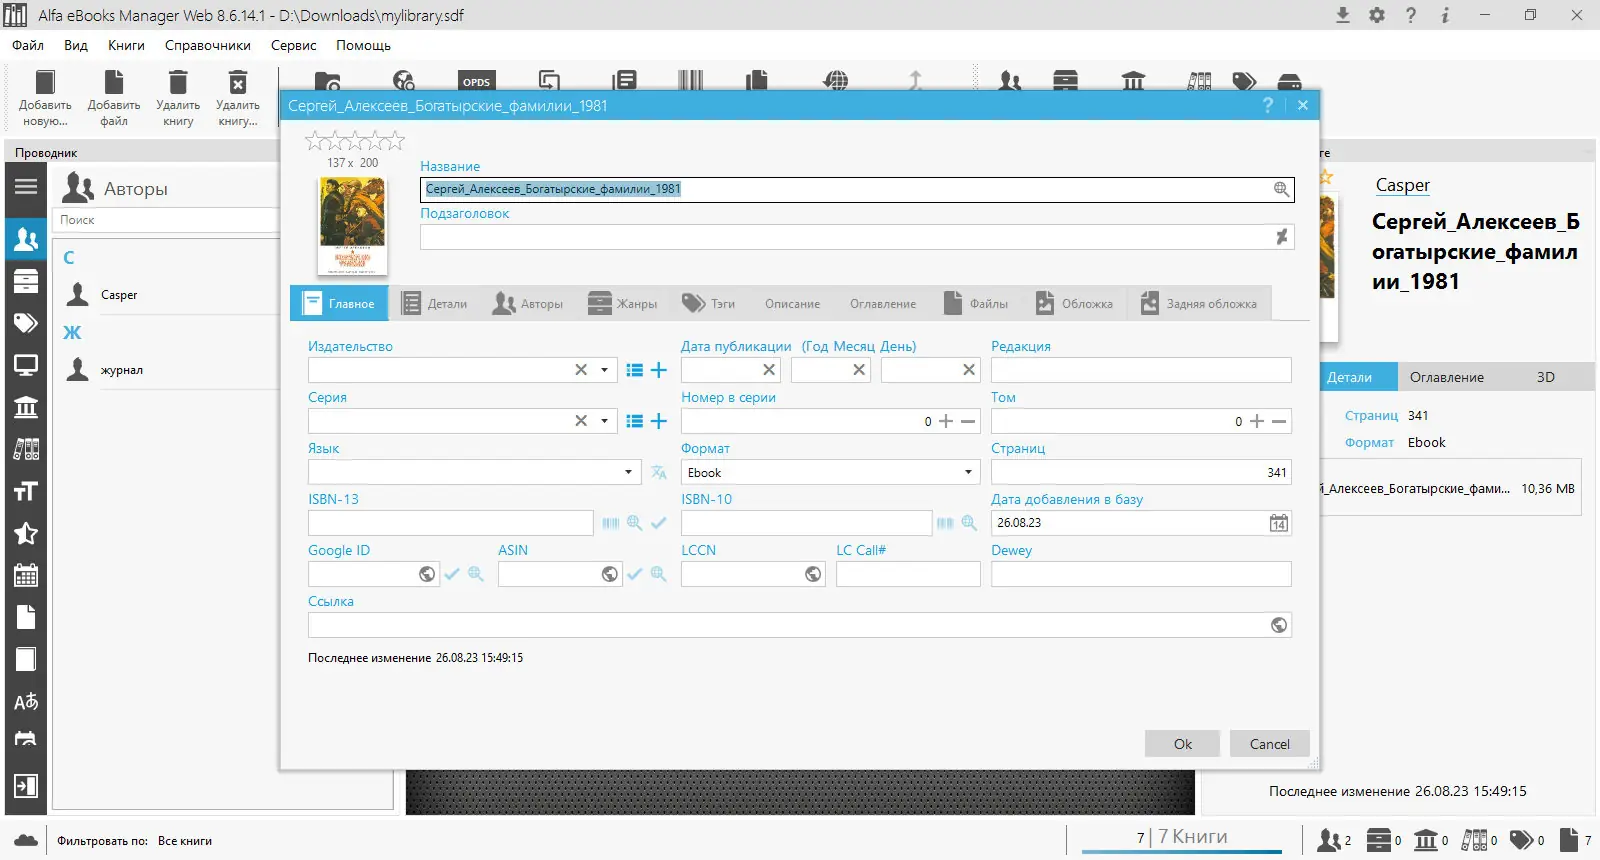
Task: Click the ISBN-13 barcode scan icon
Action: click(611, 523)
